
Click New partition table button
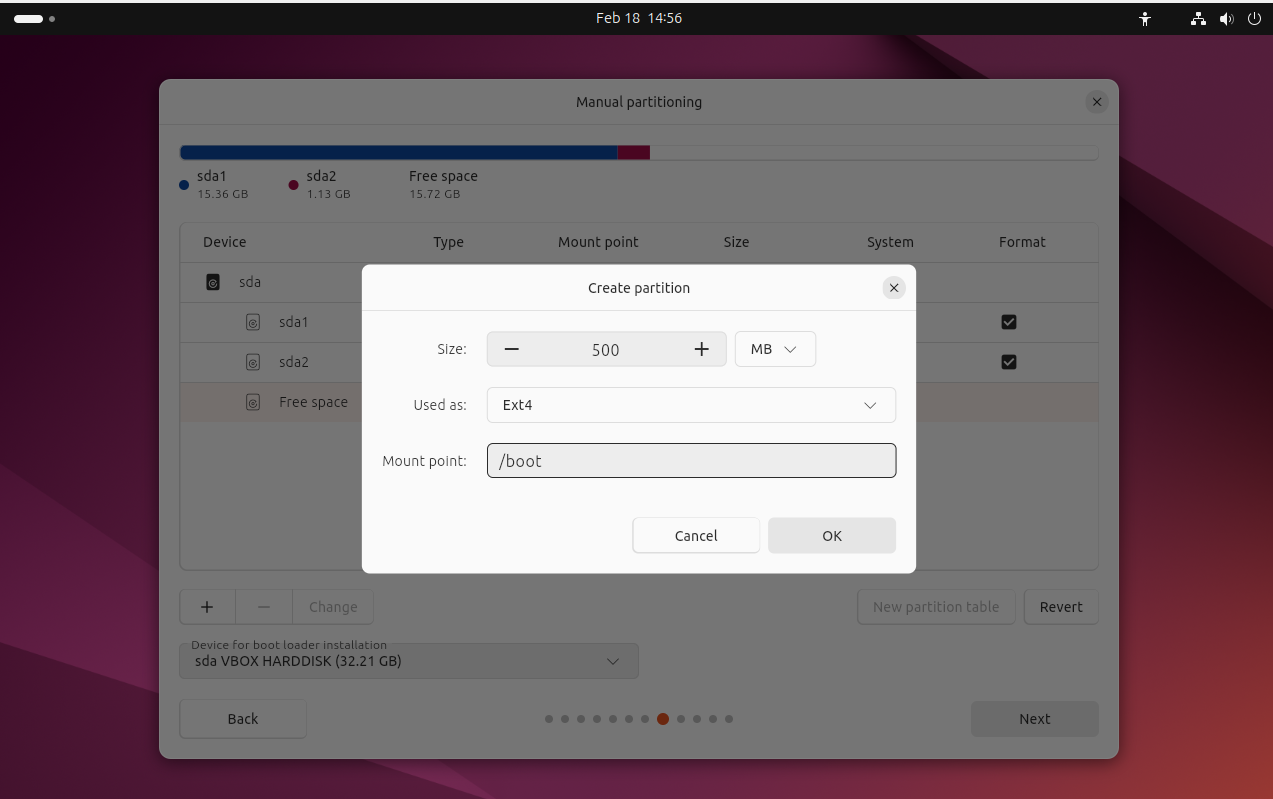pyautogui.click(x=936, y=607)
